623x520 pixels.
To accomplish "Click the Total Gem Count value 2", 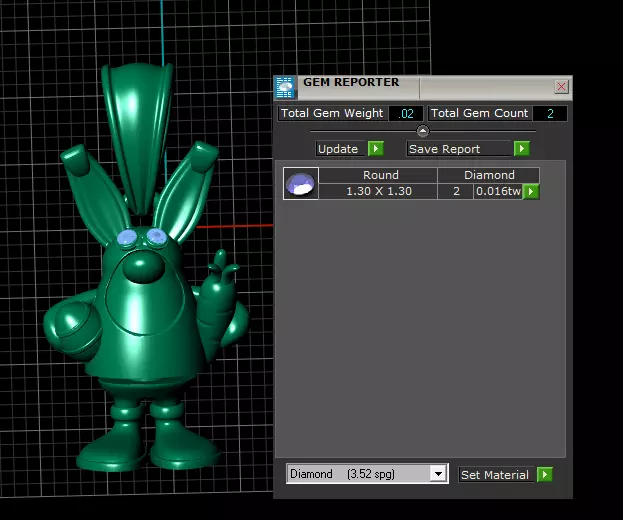I will (x=550, y=114).
